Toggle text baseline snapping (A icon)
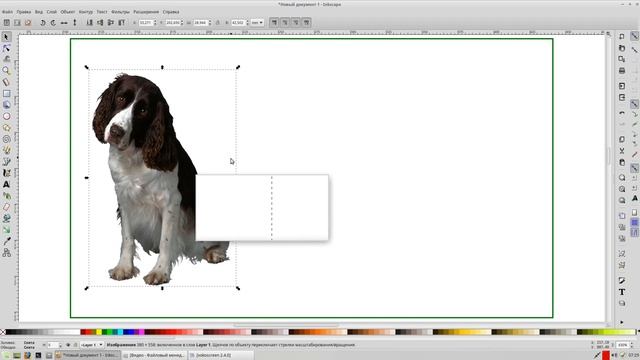 coord(634,198)
